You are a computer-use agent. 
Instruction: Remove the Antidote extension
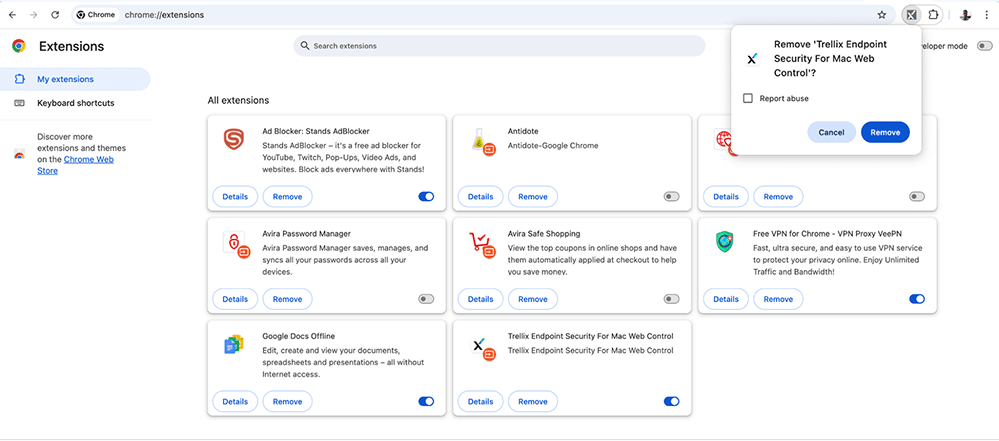point(533,197)
